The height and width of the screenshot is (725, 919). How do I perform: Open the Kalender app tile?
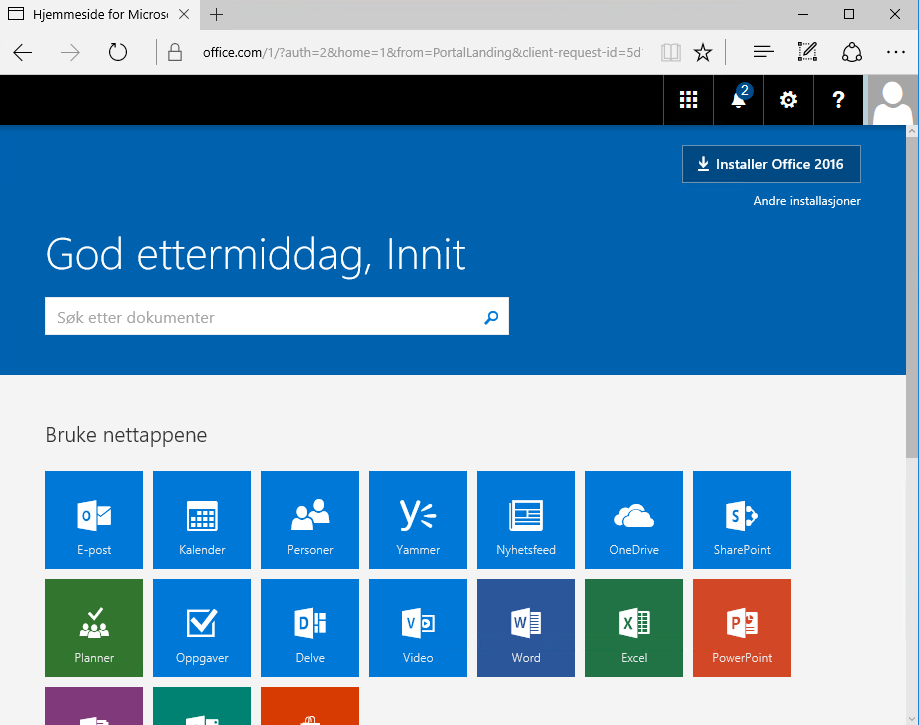pyautogui.click(x=202, y=520)
